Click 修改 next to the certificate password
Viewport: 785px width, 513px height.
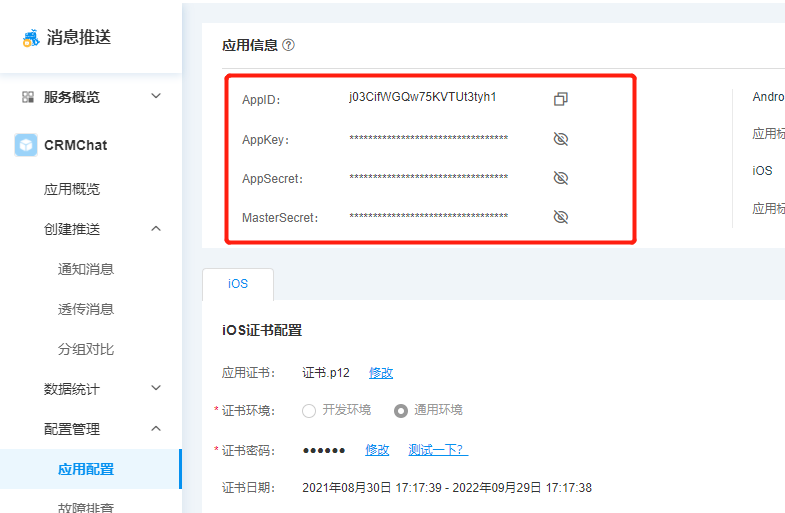(377, 450)
